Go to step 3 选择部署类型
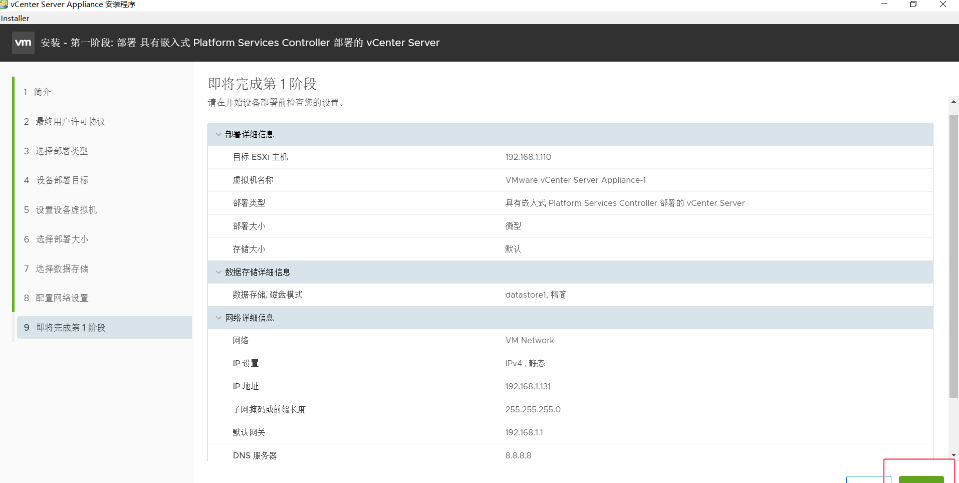This screenshot has height=483, width=959. click(56, 151)
